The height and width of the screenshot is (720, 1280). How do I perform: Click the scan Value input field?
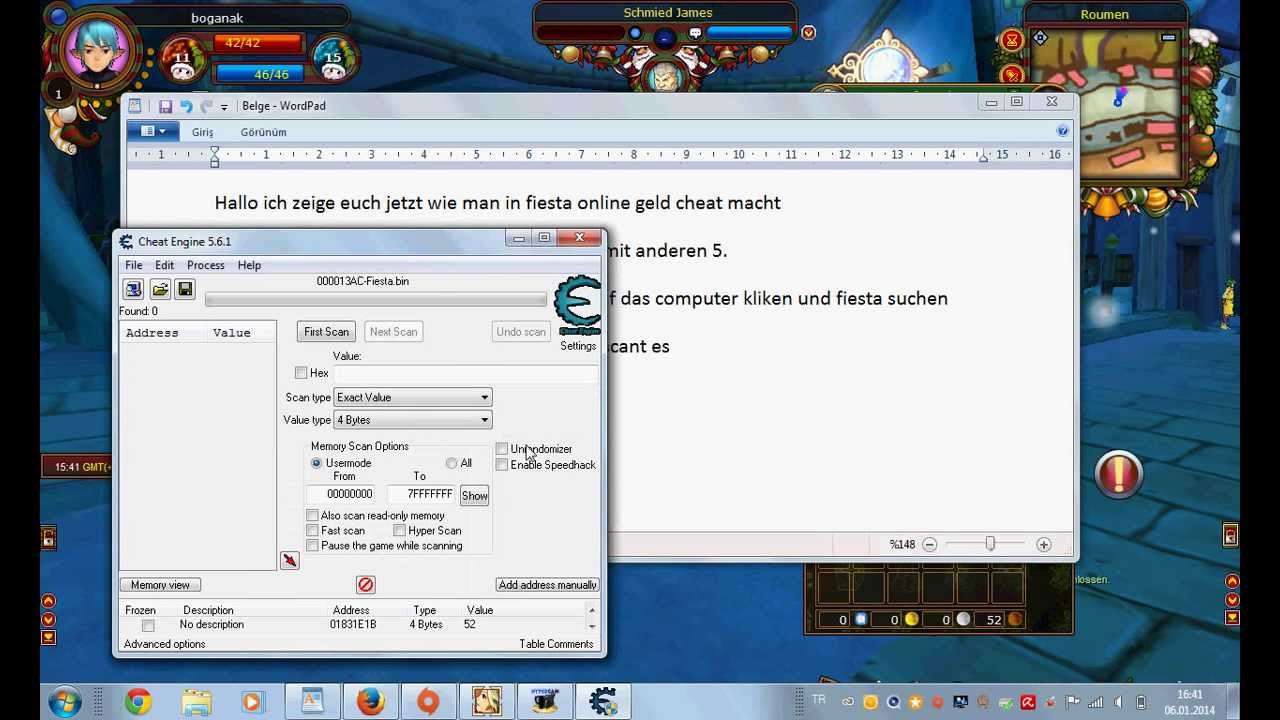465,373
